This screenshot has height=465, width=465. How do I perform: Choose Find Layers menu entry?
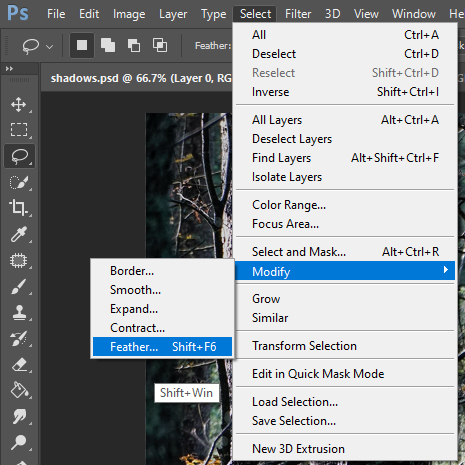[345, 158]
